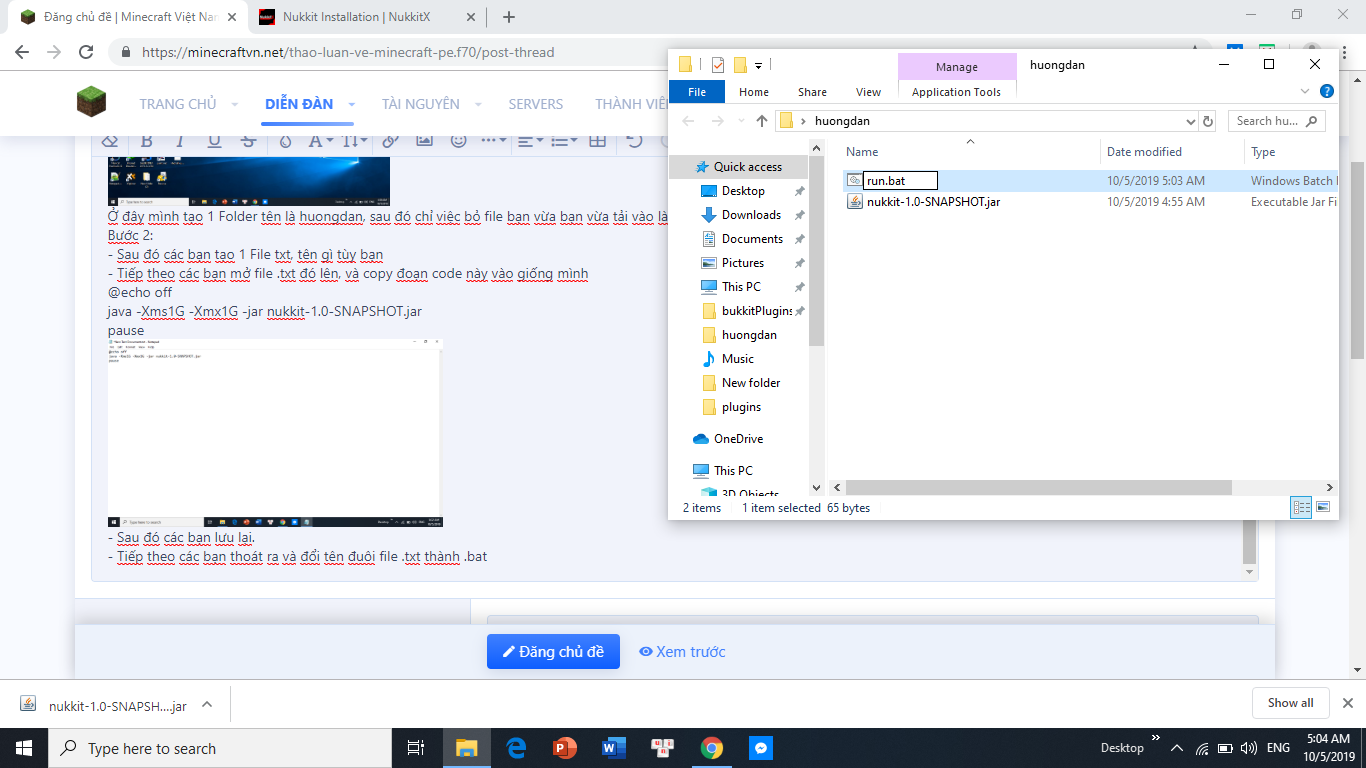Select Downloads in Quick access pane
Viewport: 1366px width, 768px height.
pyautogui.click(x=751, y=215)
